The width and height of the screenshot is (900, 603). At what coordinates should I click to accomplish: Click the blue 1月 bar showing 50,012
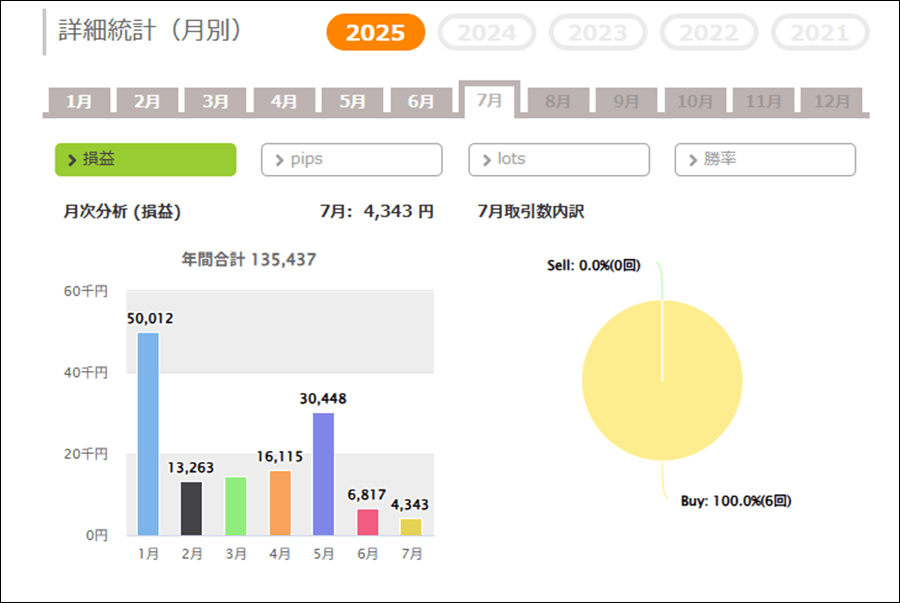click(x=148, y=434)
